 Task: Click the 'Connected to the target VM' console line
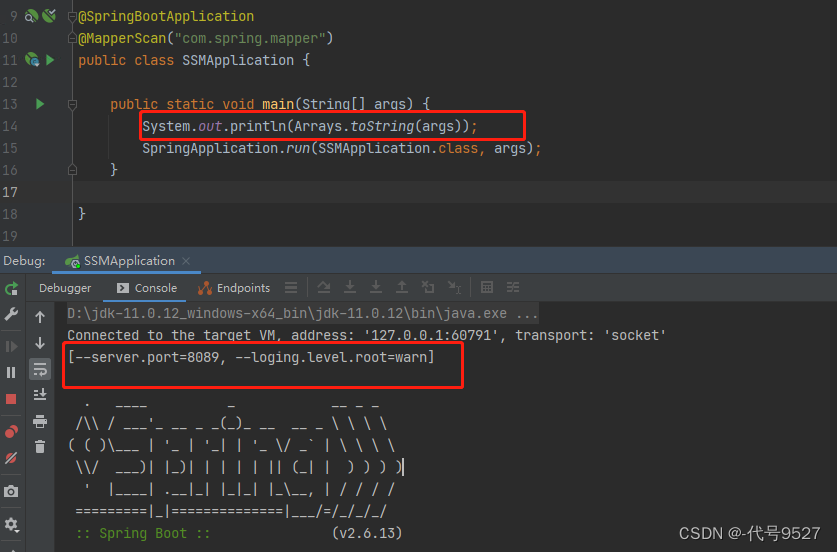pos(366,335)
